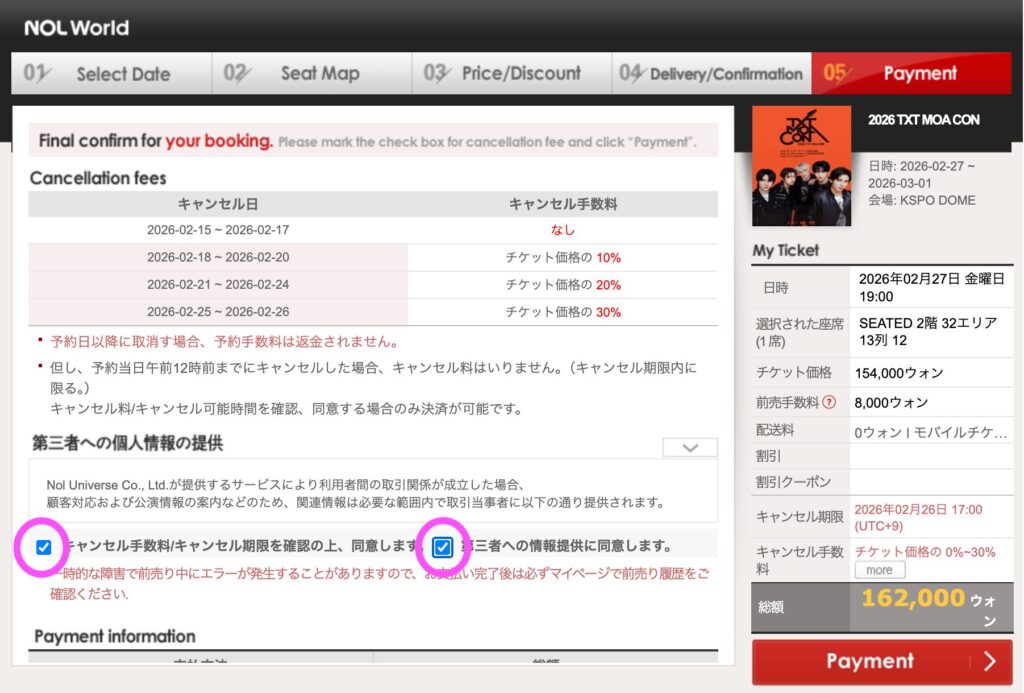Click the 30% cancellation fee row
The image size is (1024, 693).
[372, 312]
